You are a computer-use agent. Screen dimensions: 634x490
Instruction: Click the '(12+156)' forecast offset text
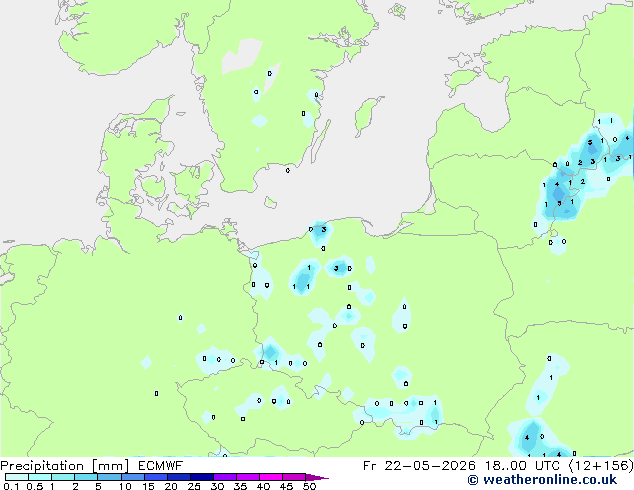[x=601, y=466]
